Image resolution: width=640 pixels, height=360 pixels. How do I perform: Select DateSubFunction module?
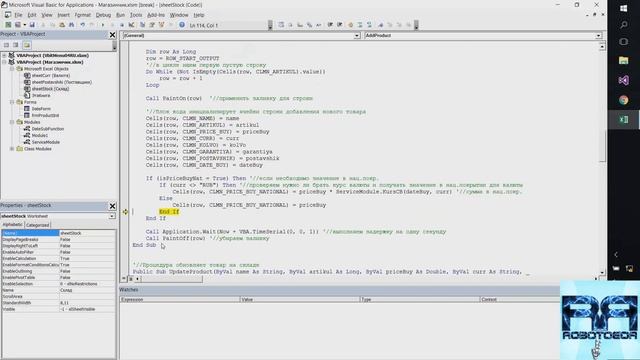48,129
